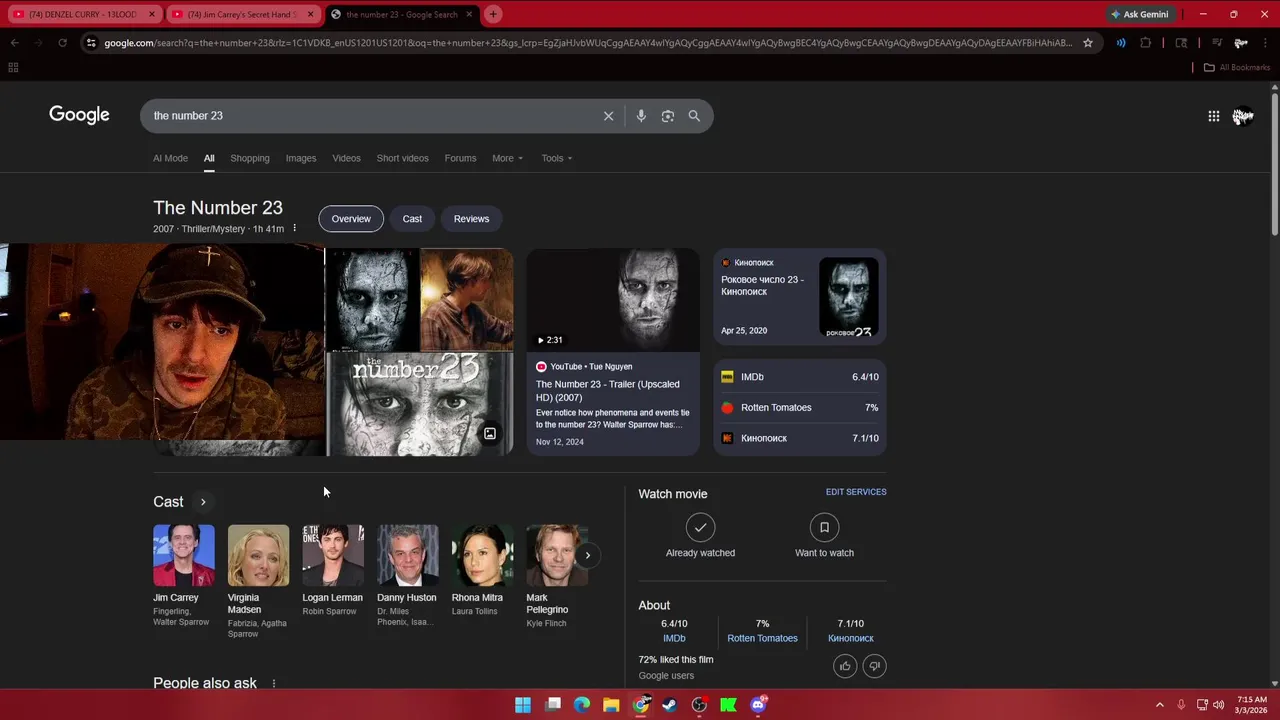Bookmark this page with the star icon
The height and width of the screenshot is (720, 1280).
tap(1088, 43)
